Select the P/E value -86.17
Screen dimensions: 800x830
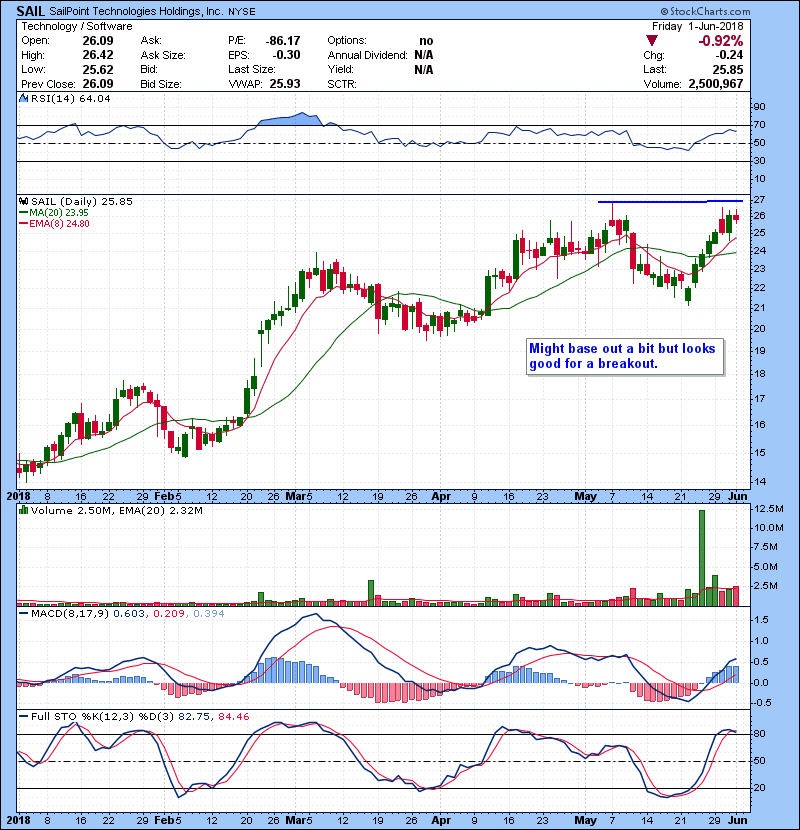coord(283,41)
